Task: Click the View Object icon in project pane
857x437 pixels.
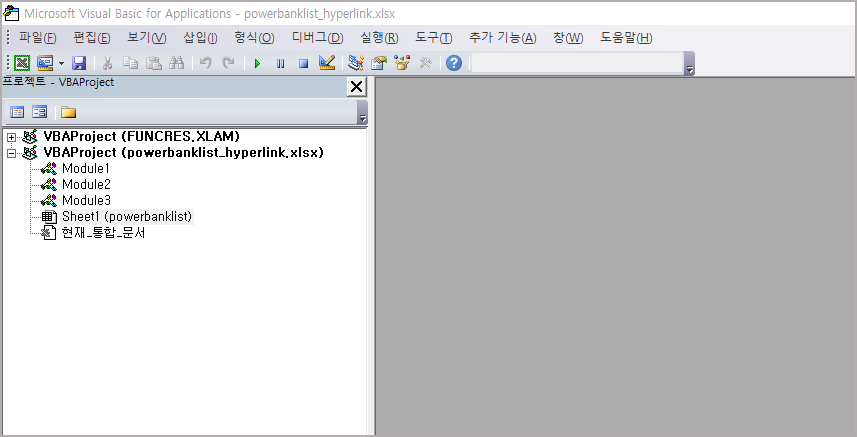Action: tap(39, 112)
